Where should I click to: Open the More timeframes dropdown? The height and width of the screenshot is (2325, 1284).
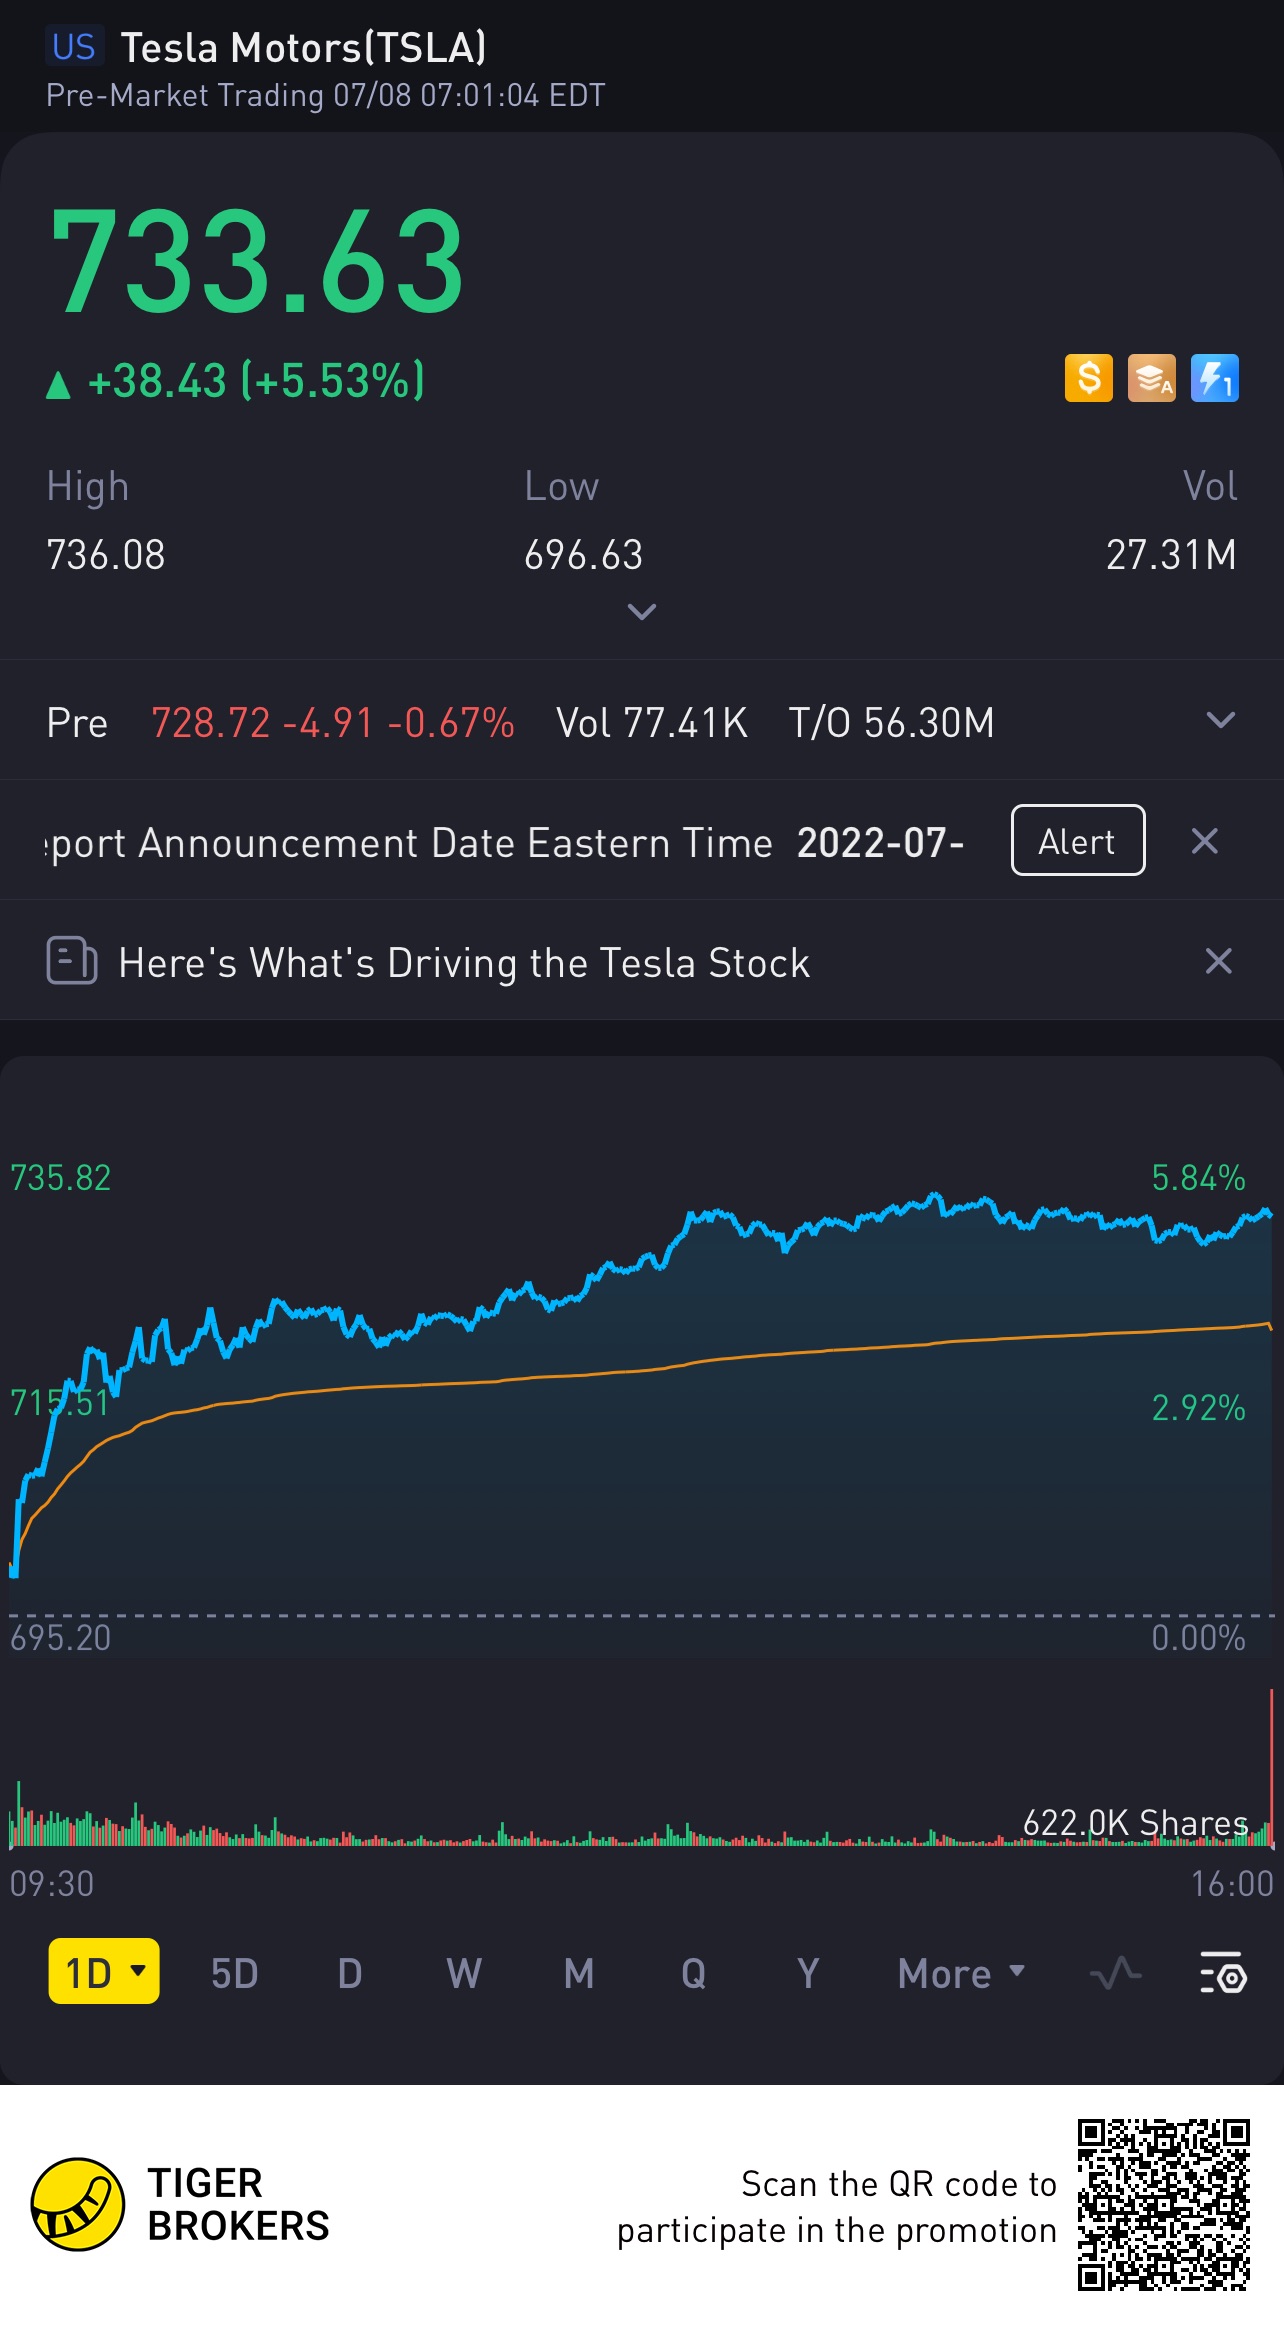click(960, 1973)
